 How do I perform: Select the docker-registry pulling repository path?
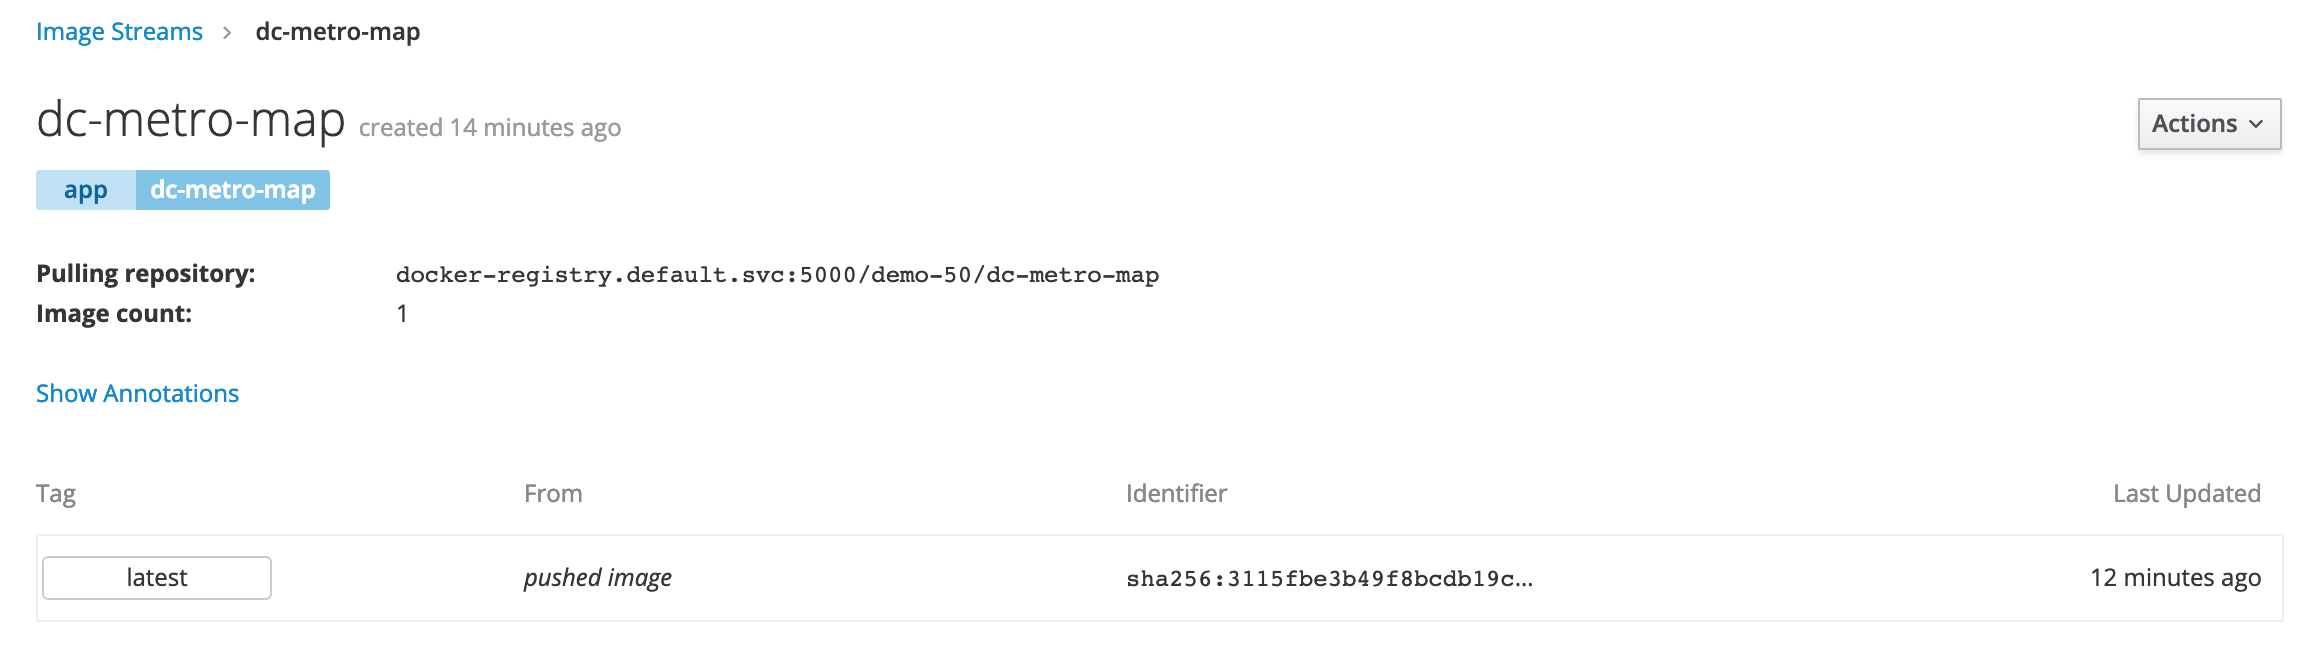[x=777, y=275]
